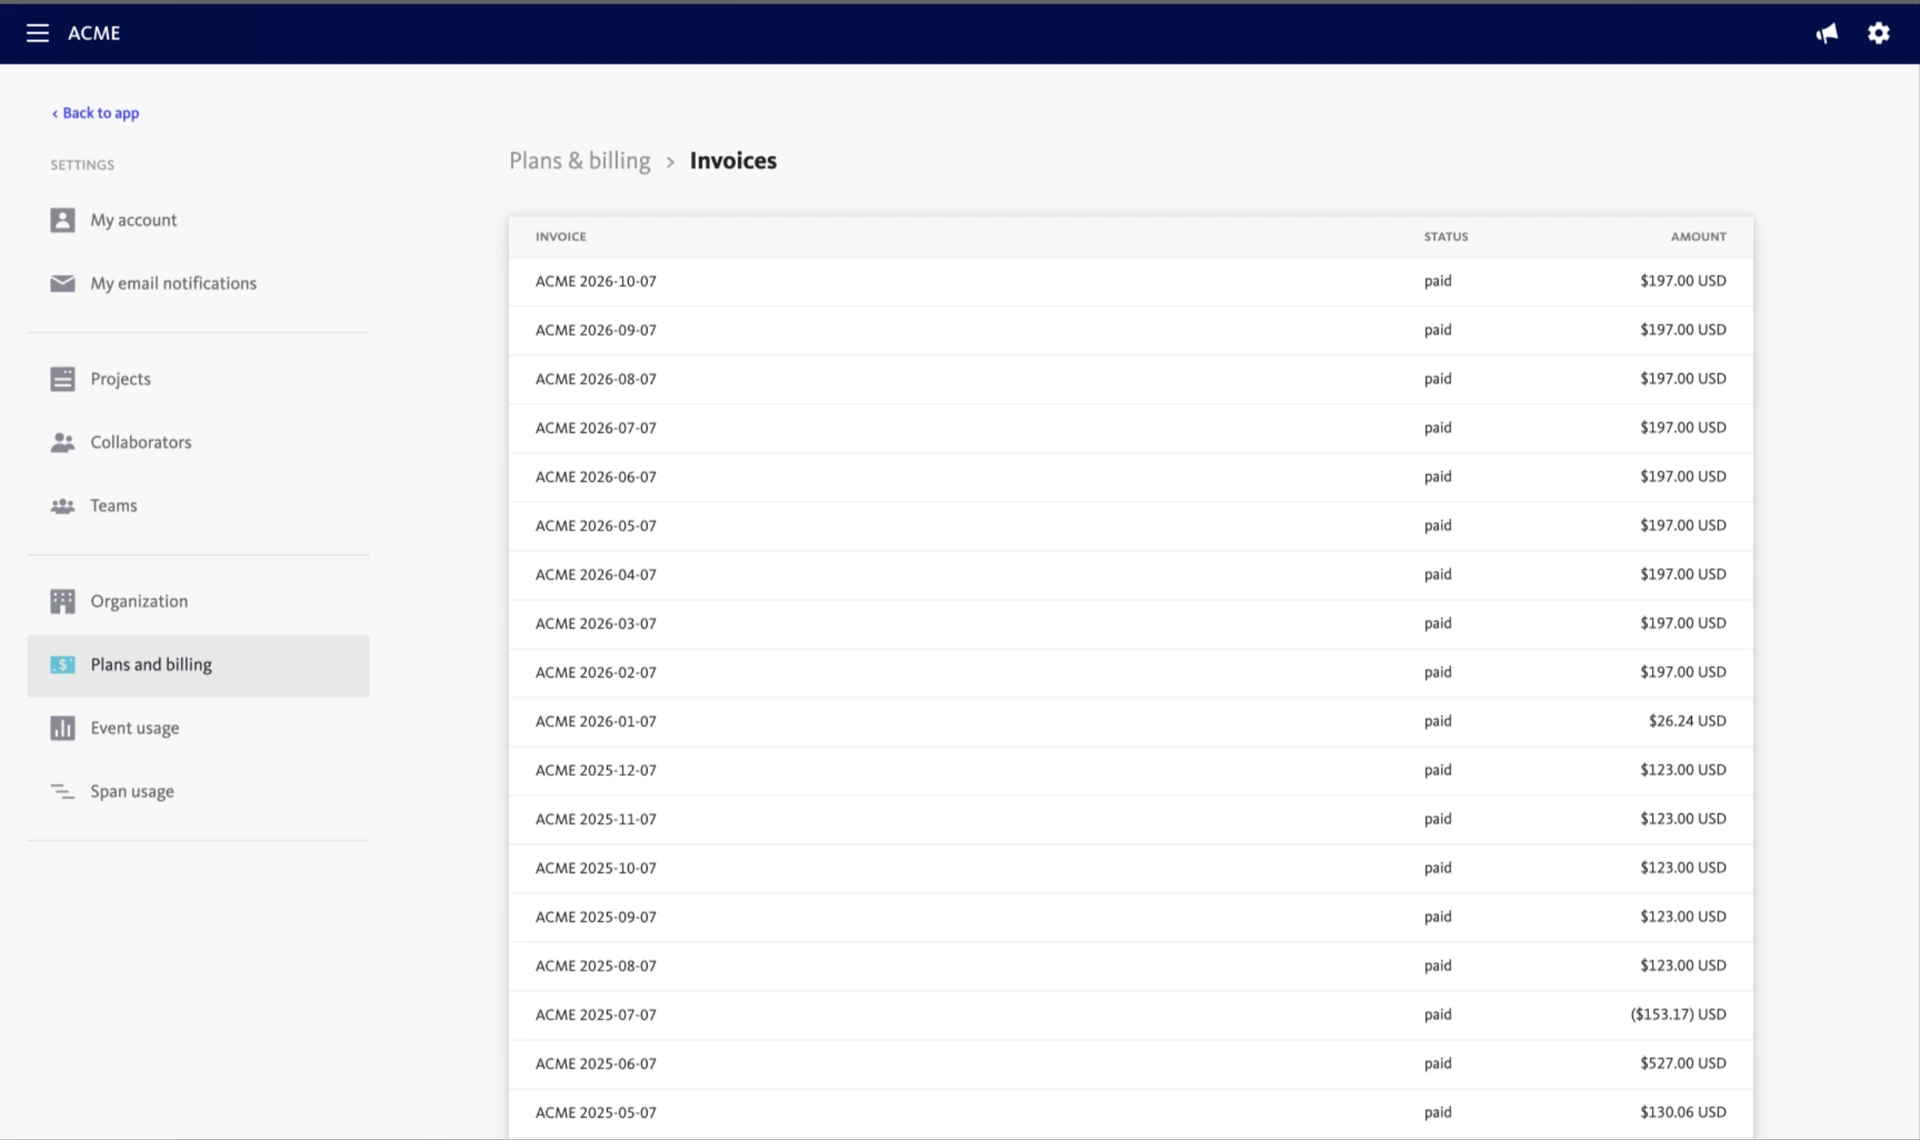
Task: Click the Organization building icon
Action: pos(63,601)
